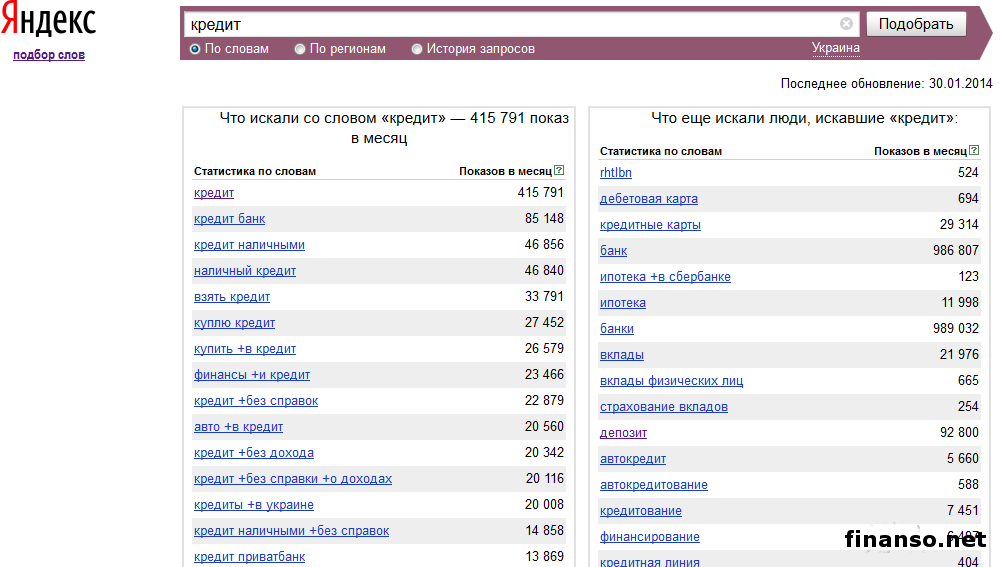Open the Украина region selector
1001x567 pixels.
tap(835, 48)
